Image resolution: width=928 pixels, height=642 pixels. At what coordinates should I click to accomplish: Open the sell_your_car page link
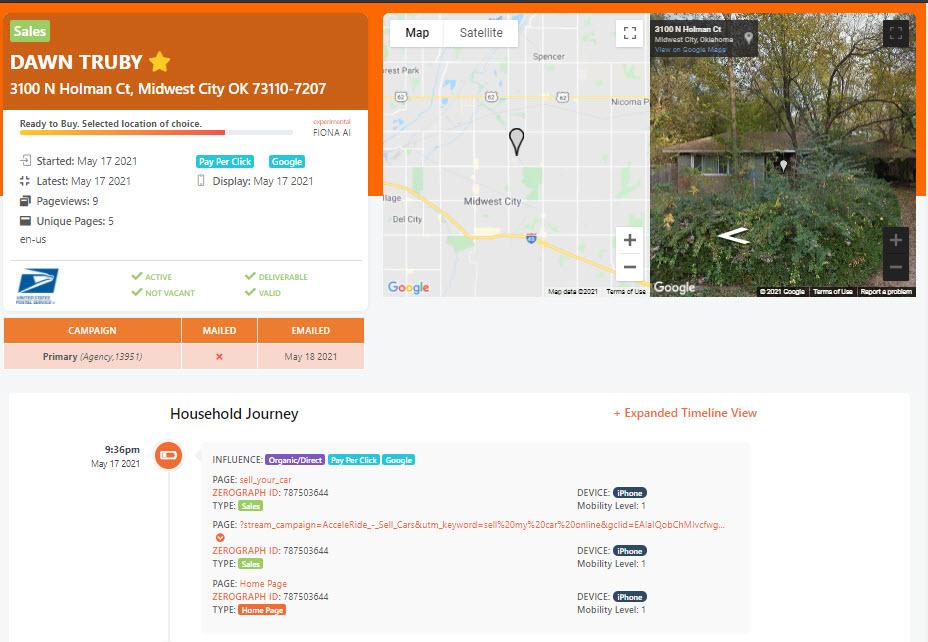point(265,480)
